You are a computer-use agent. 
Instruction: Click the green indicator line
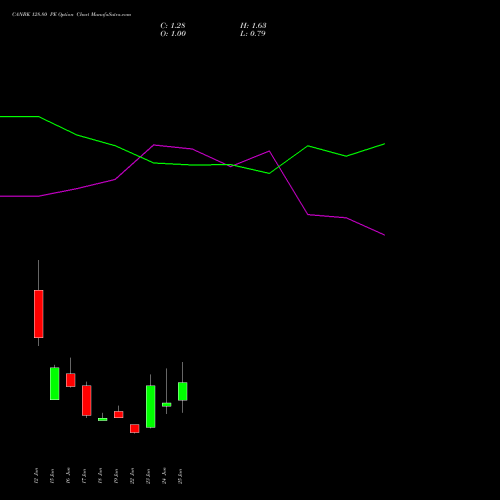click(x=192, y=165)
